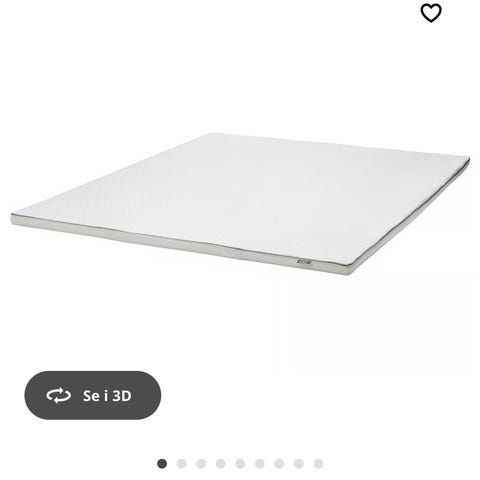Click the small brand label on the mattress edge
Viewport: 480px width, 480px height.
pos(304,262)
